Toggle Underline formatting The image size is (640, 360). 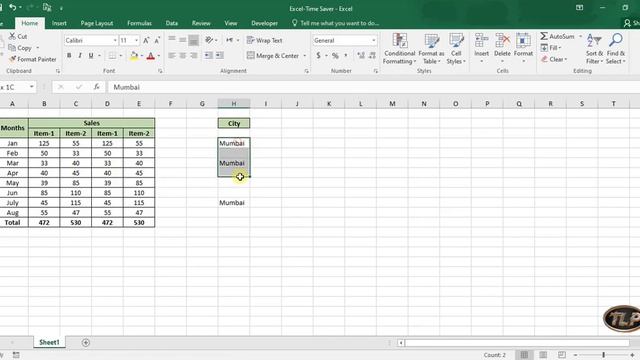[91, 56]
